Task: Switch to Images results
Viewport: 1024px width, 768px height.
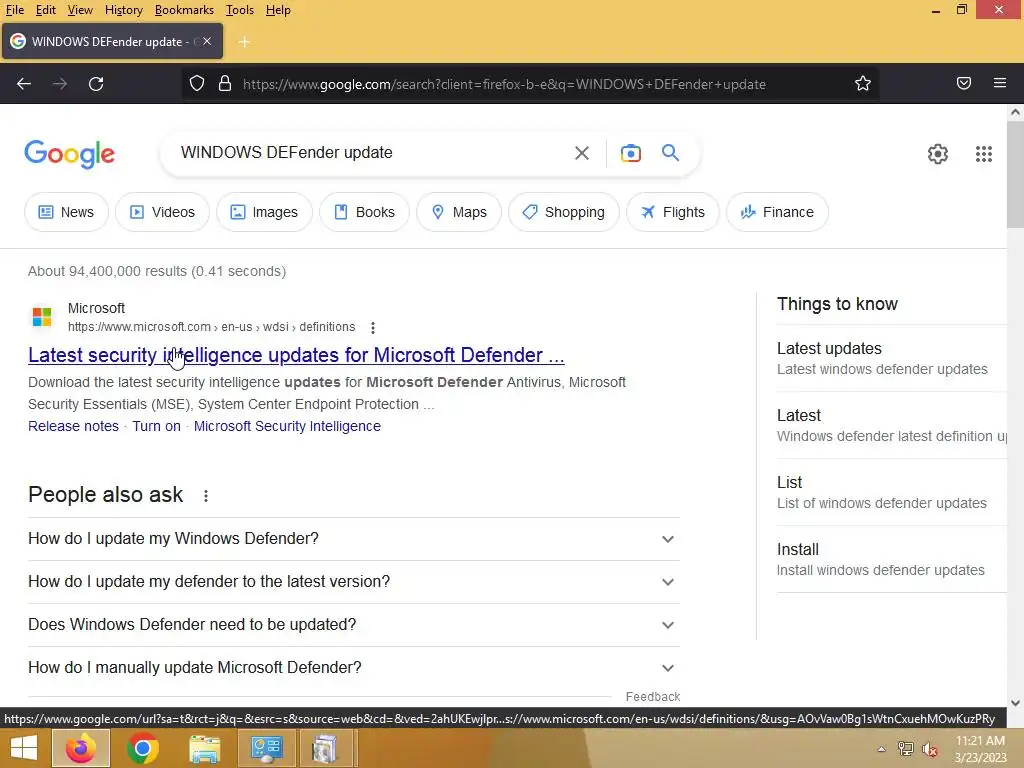Action: (264, 212)
